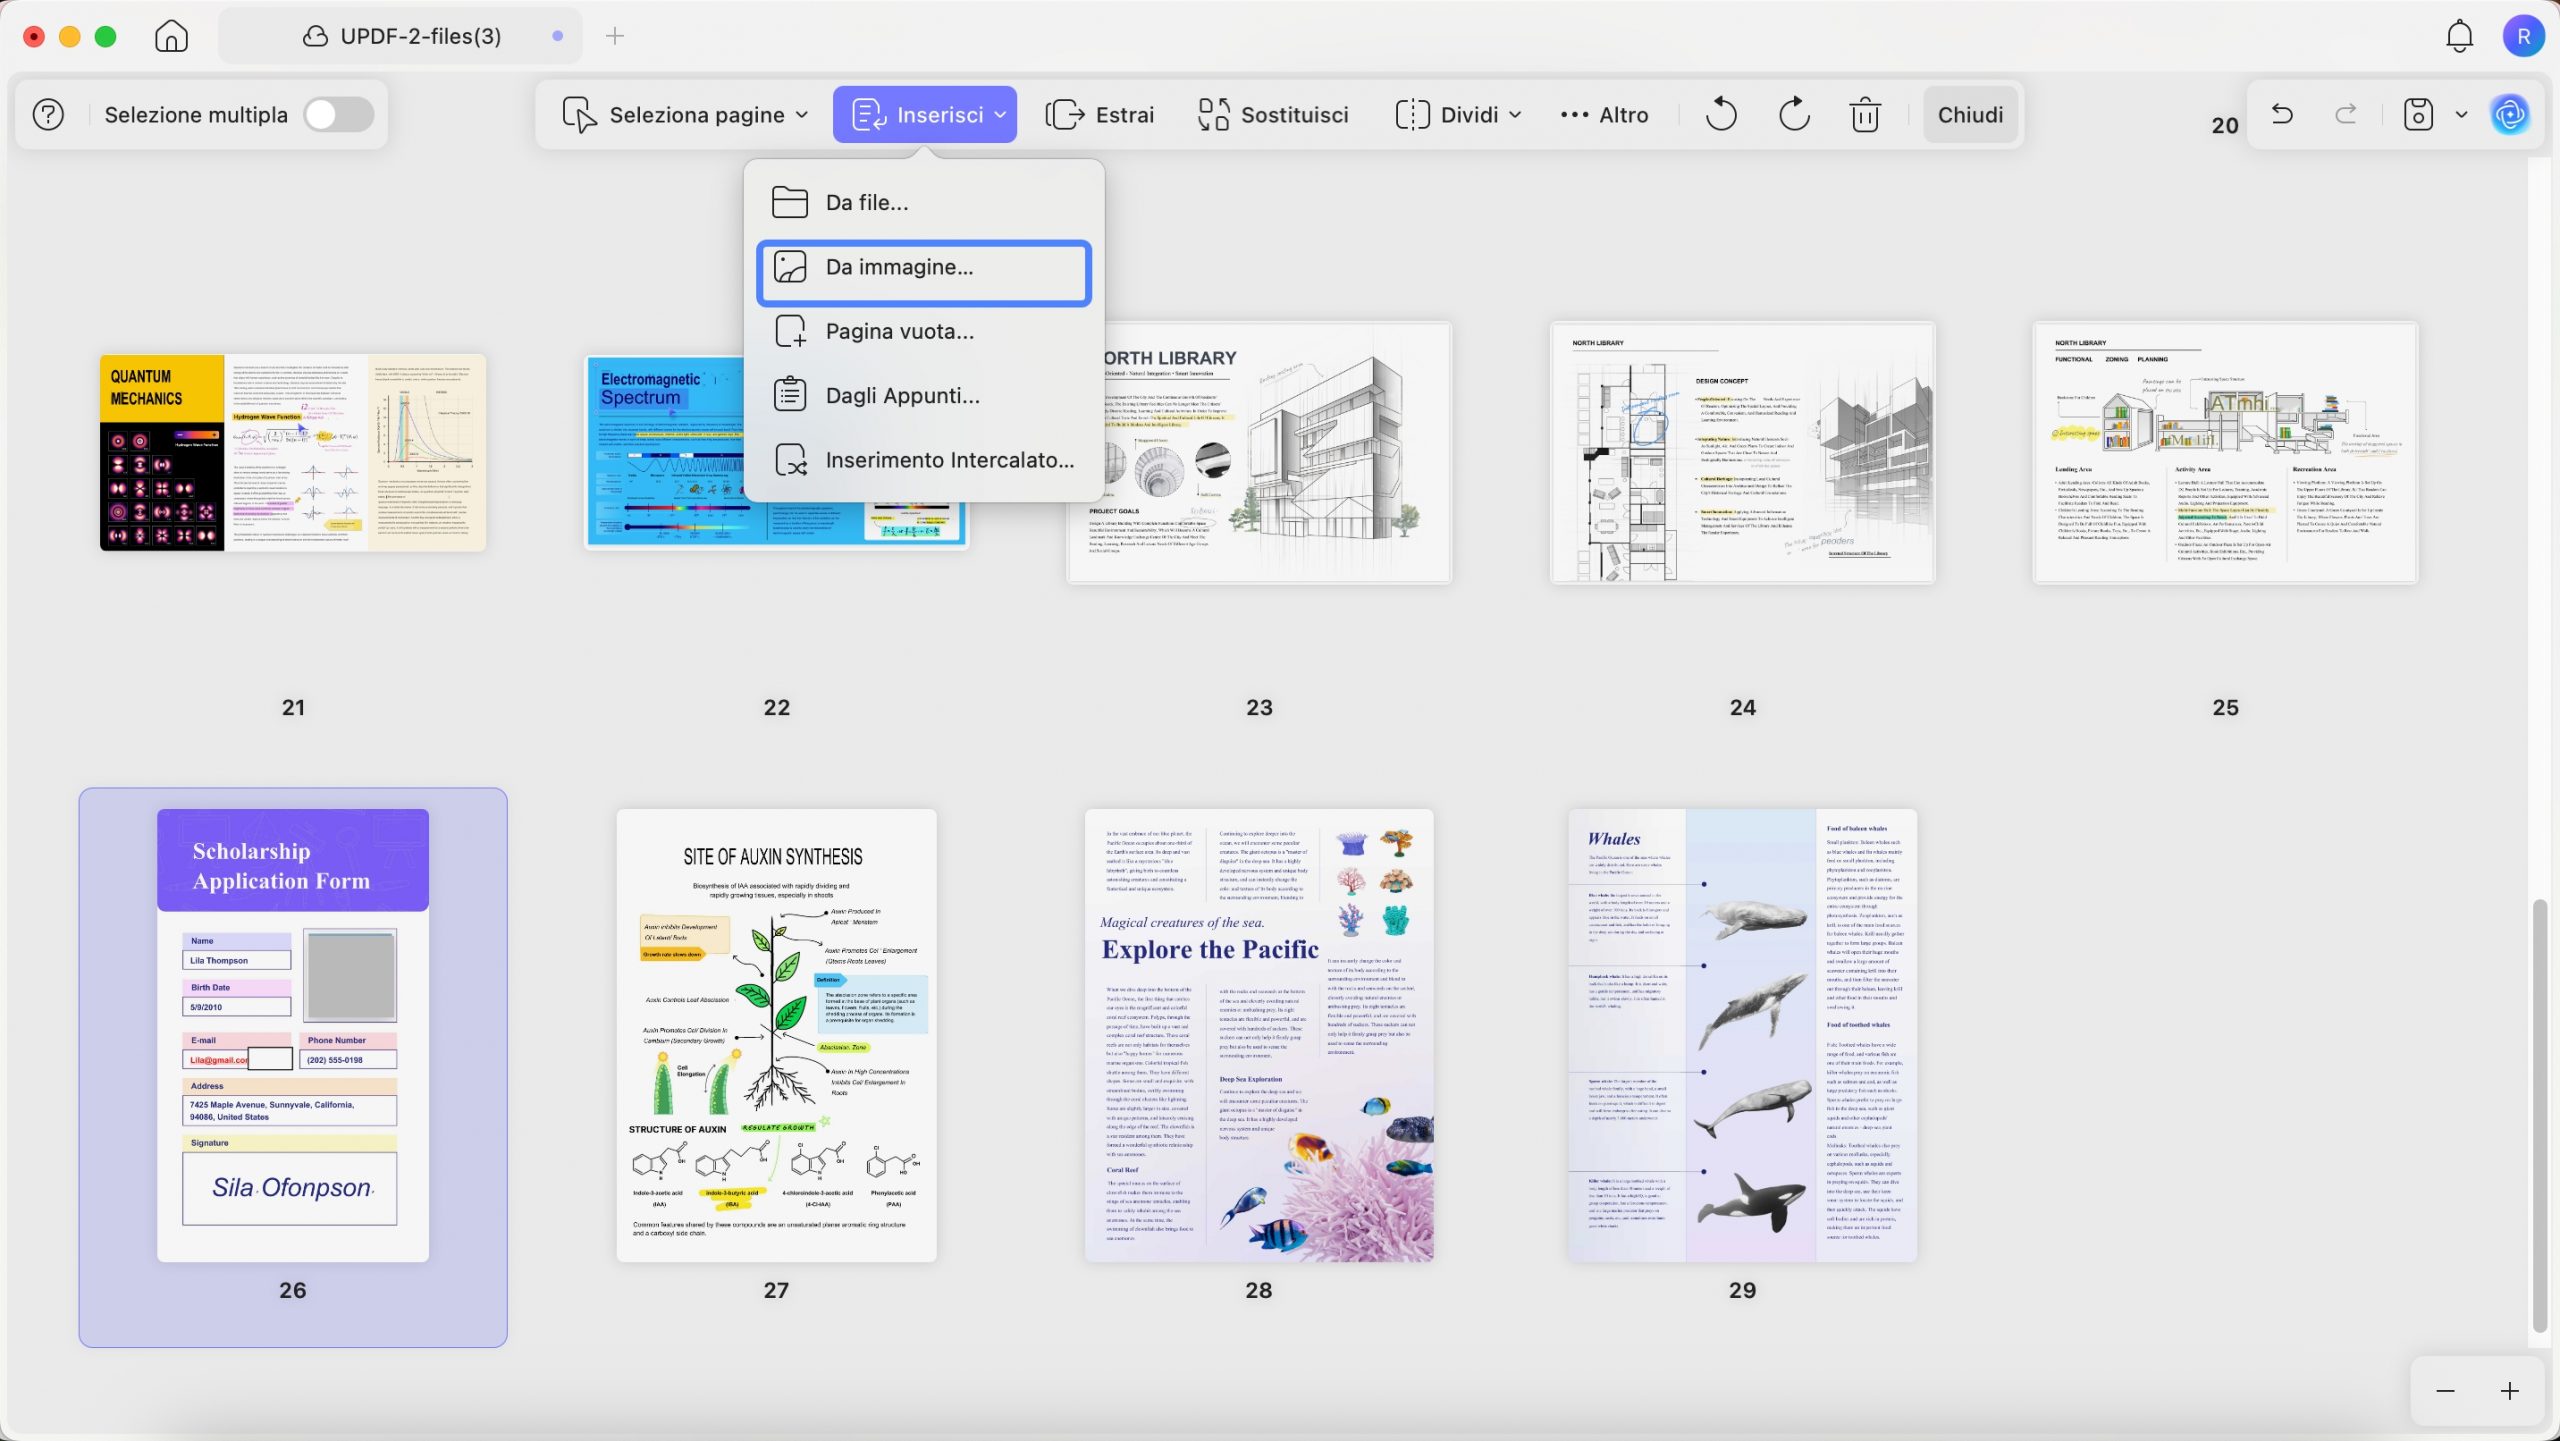The image size is (2560, 1441).
Task: Rotate page counterclockwise
Action: [x=1721, y=115]
